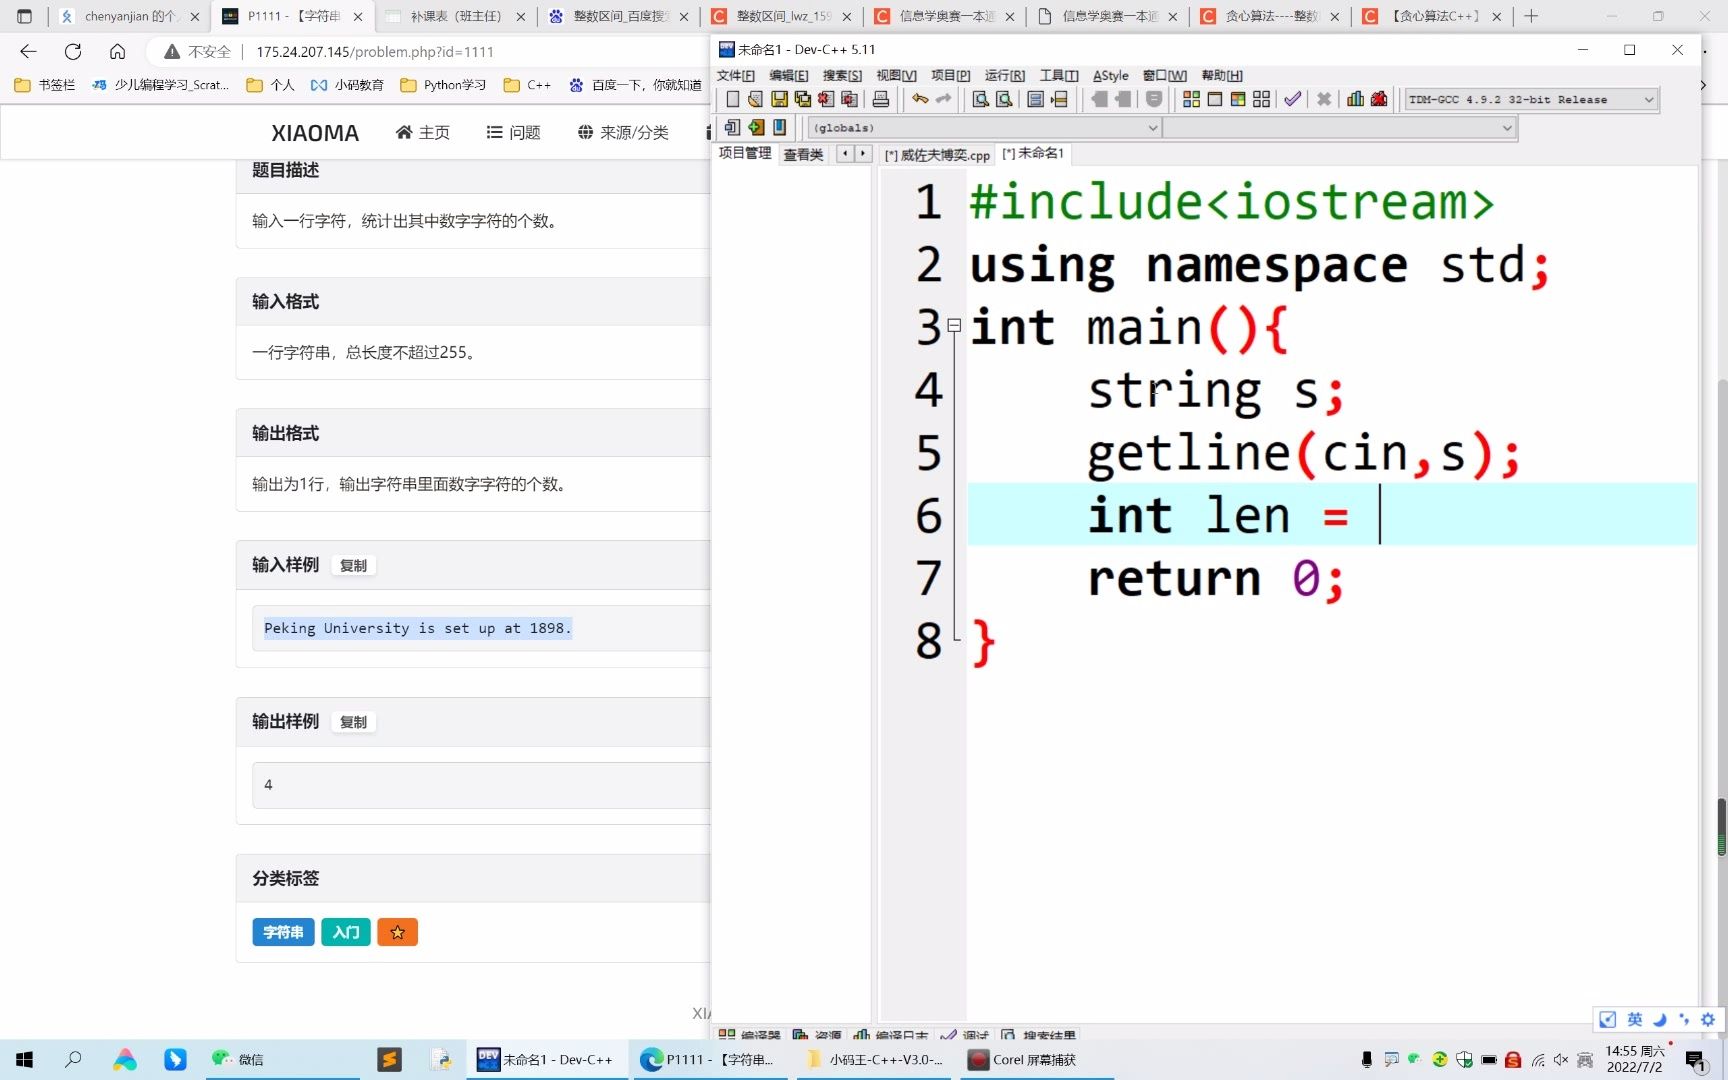
Task: Open the 工具[T] menu
Action: (1058, 75)
